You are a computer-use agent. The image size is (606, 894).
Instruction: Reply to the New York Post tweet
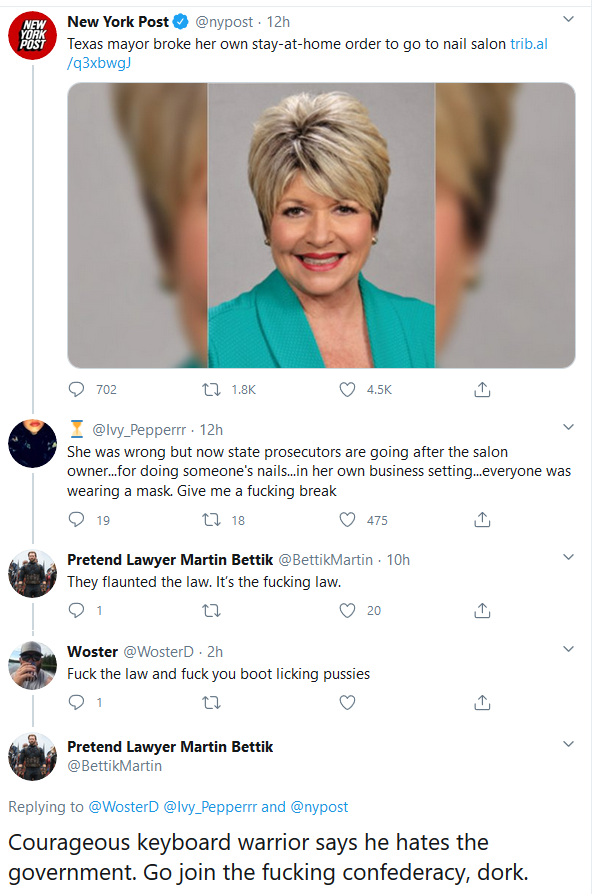pos(76,389)
